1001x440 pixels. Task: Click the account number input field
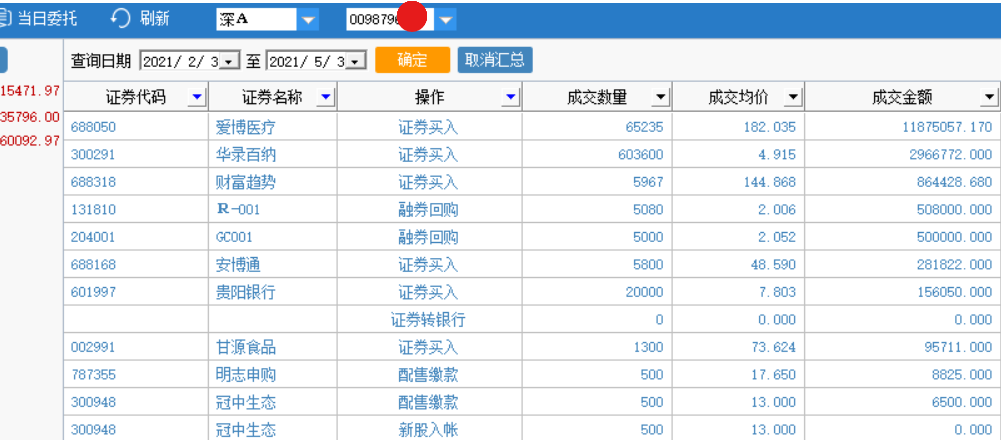[x=390, y=20]
